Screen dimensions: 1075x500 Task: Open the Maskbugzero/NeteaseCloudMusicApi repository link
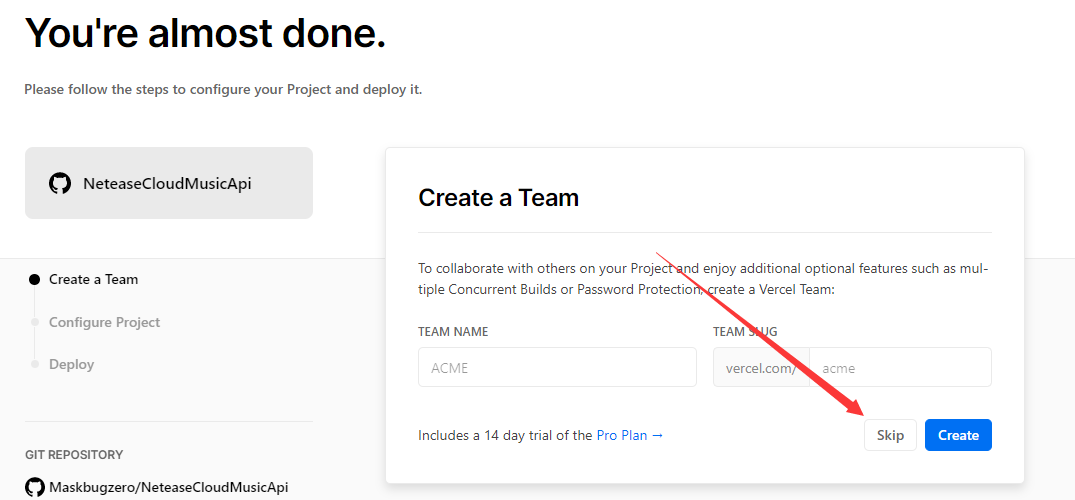169,487
